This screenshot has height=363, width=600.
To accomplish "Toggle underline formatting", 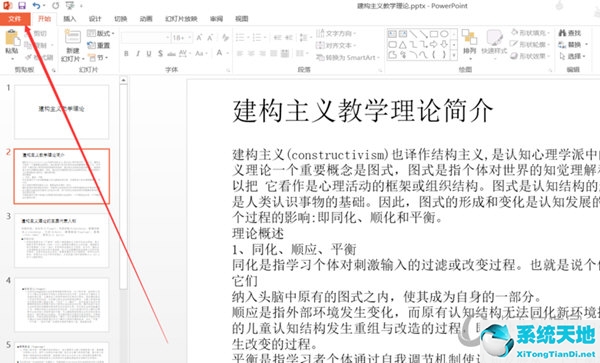I will point(149,54).
